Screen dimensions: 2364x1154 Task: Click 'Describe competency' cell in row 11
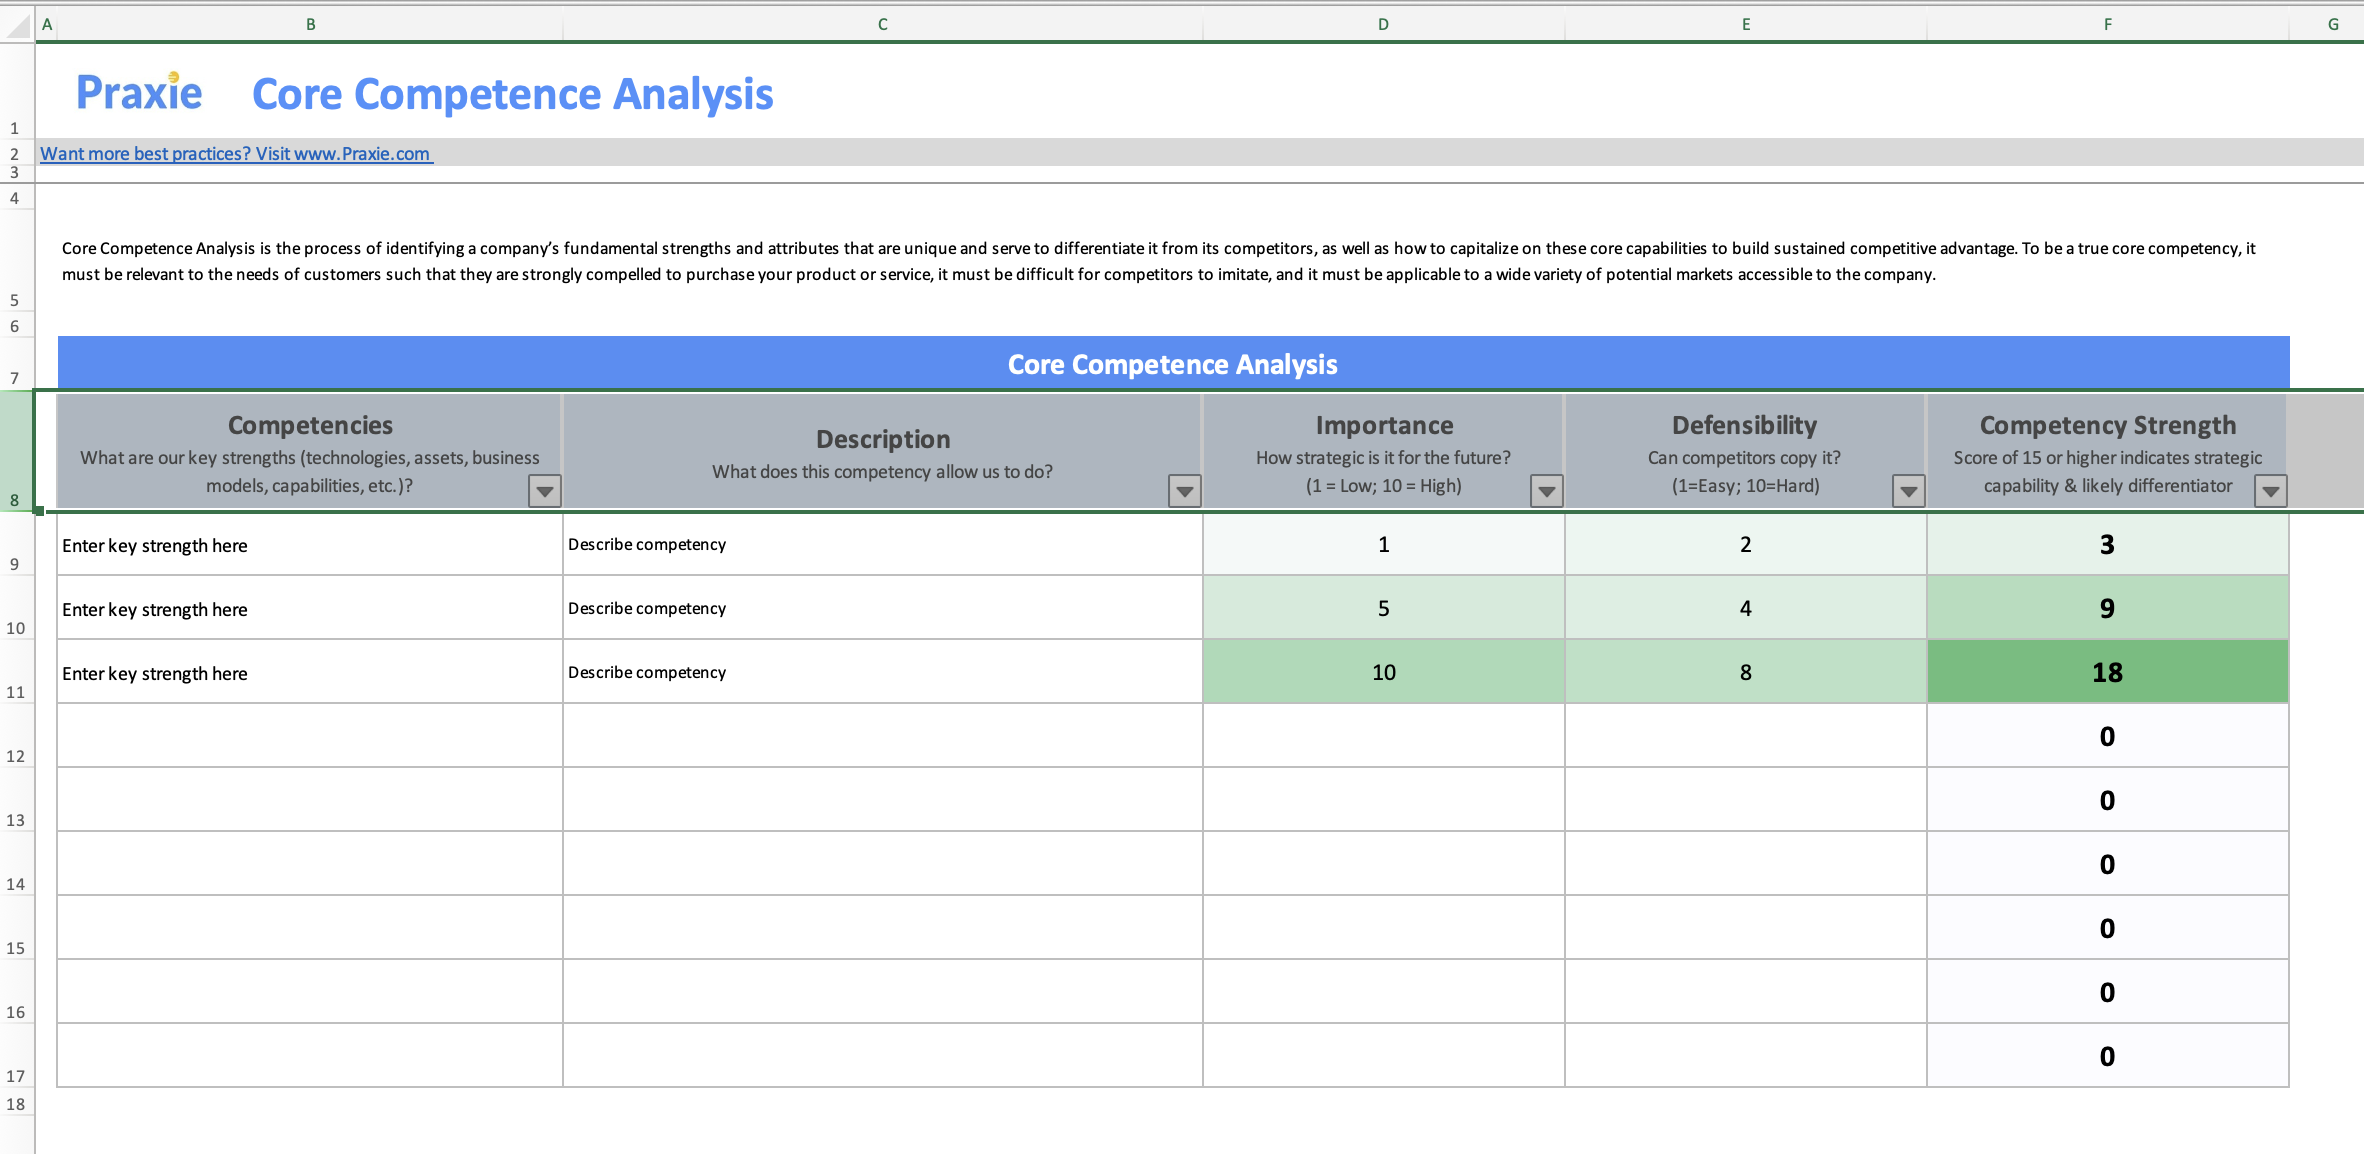883,673
